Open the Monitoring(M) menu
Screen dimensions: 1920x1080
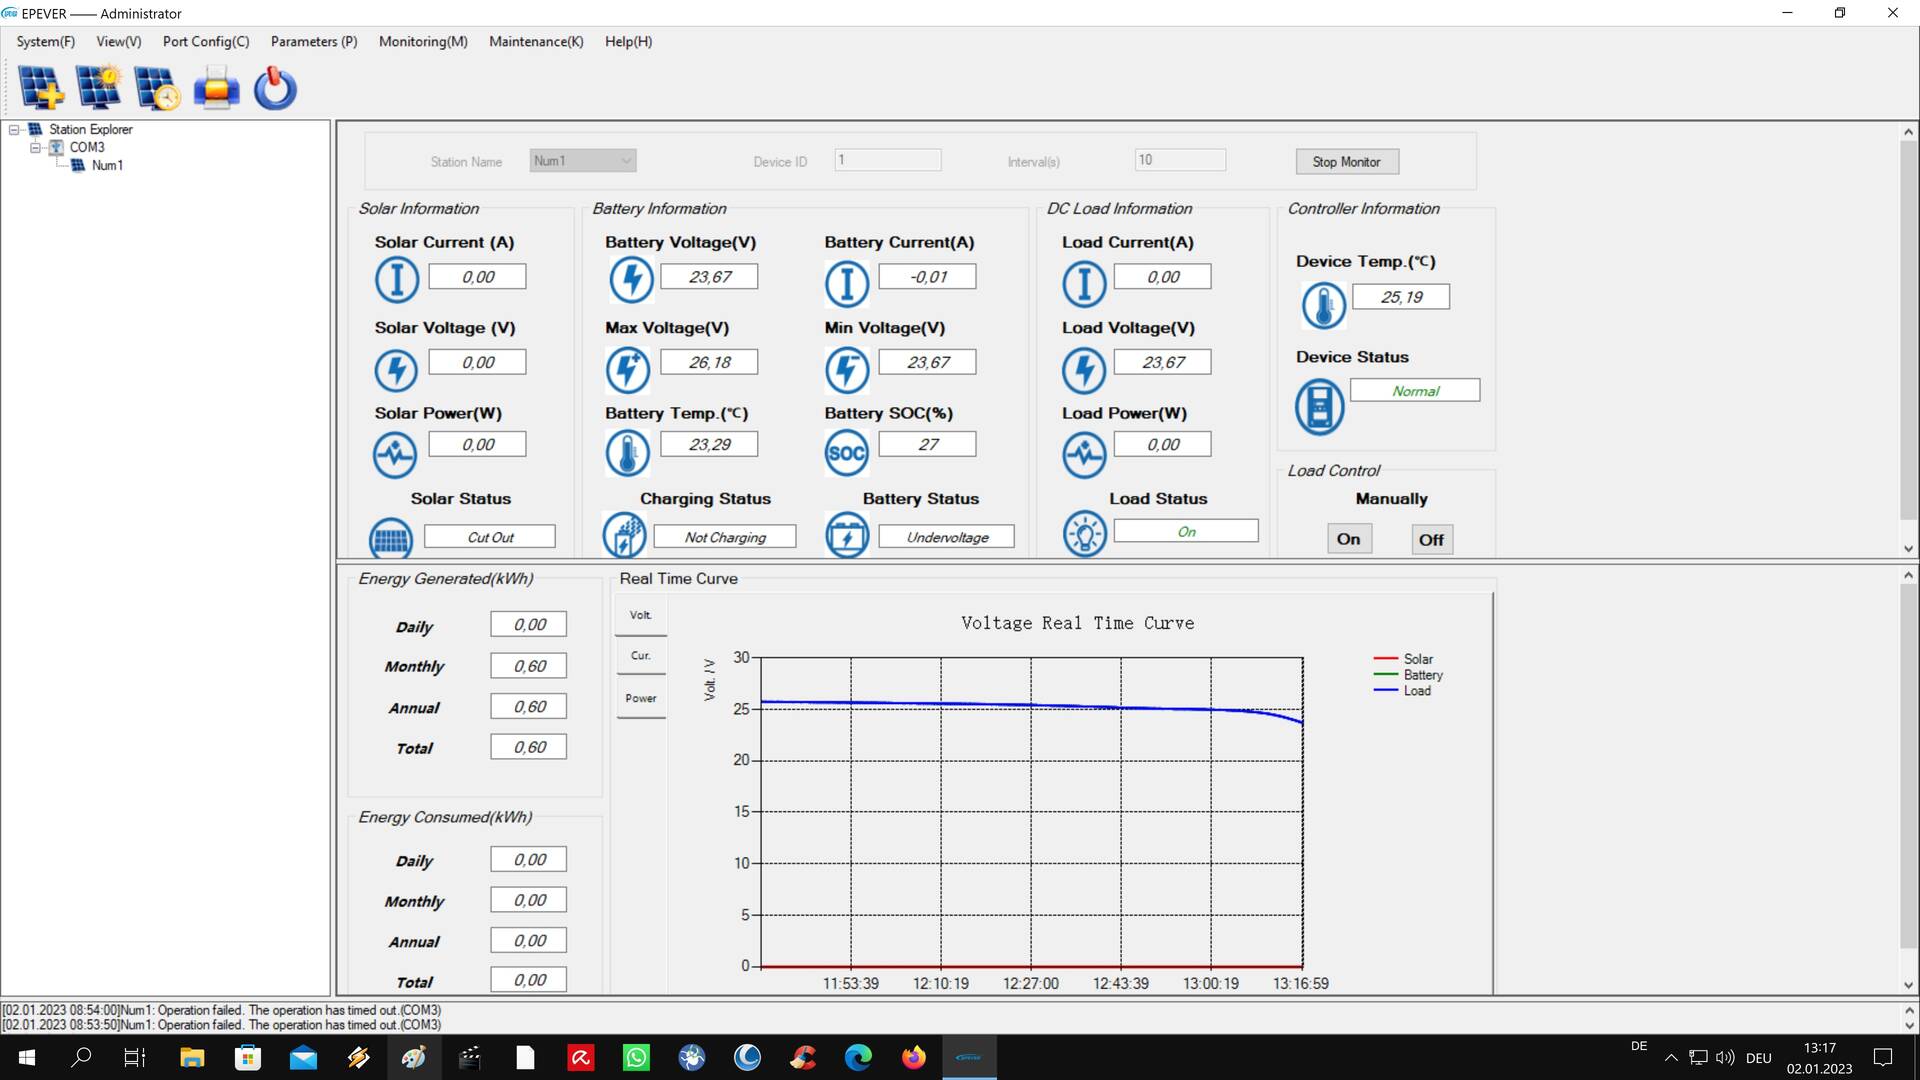tap(423, 42)
